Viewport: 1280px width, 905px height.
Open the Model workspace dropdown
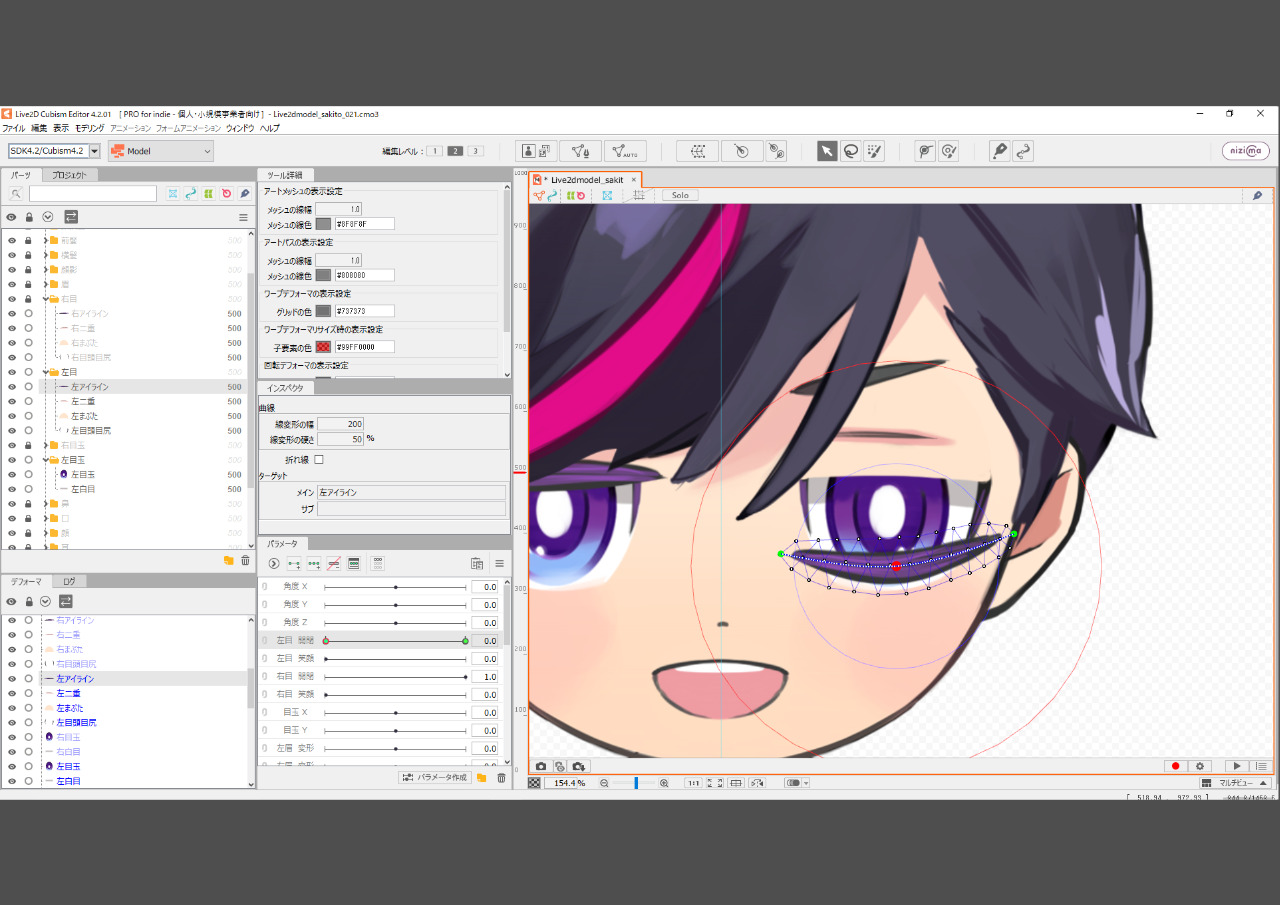160,151
